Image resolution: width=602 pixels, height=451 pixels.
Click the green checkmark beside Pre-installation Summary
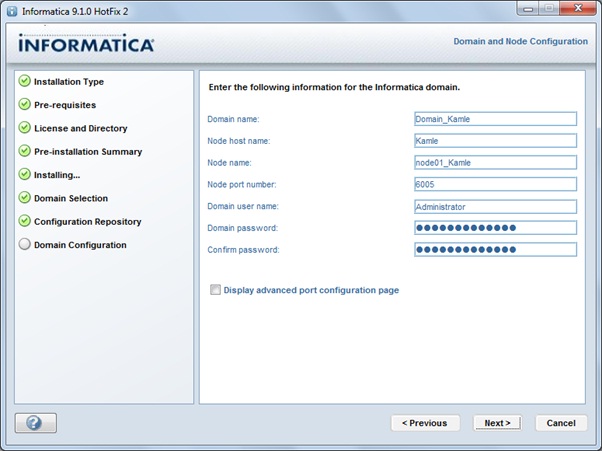(x=25, y=151)
